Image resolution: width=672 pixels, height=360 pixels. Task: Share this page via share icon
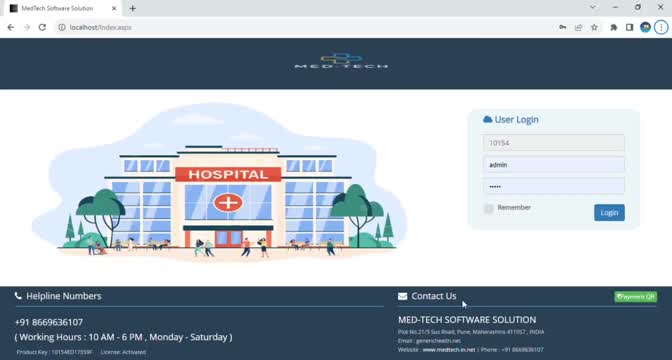tap(579, 27)
